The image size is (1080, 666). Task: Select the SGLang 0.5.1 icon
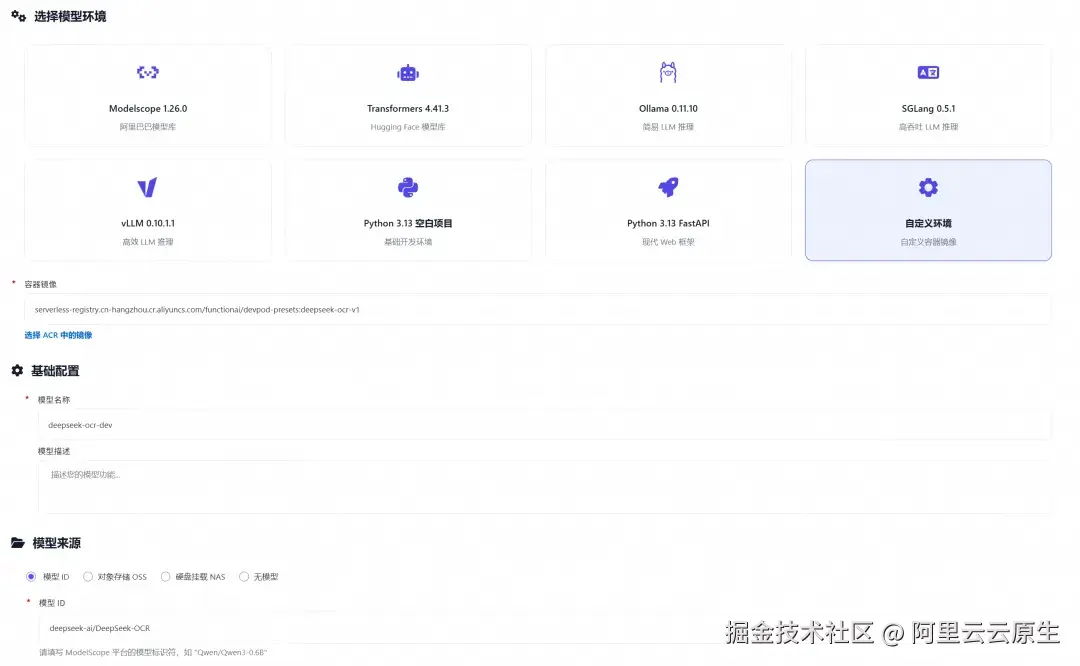tap(928, 72)
